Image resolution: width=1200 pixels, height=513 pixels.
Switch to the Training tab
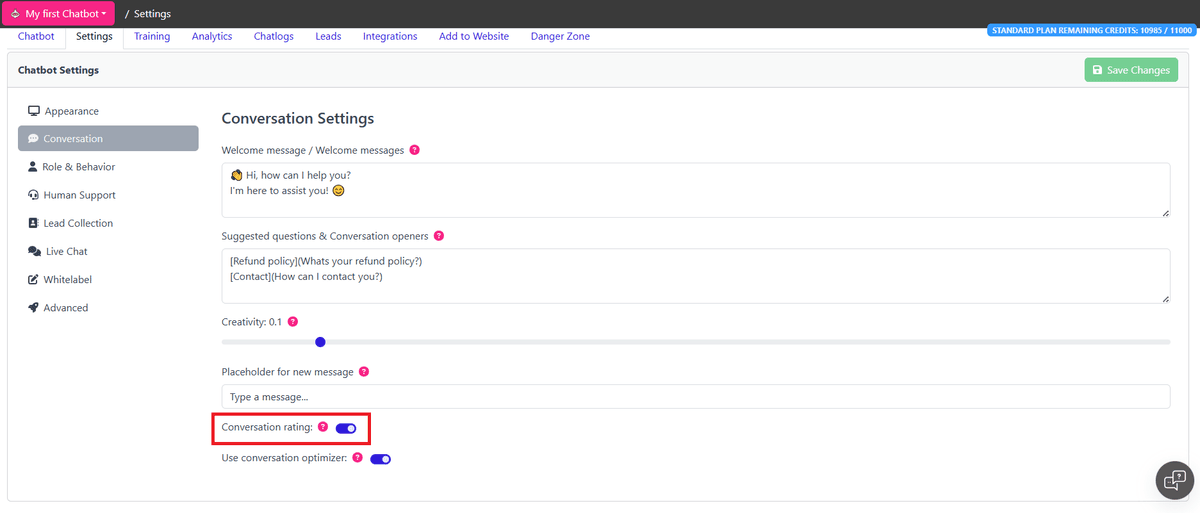(x=152, y=36)
